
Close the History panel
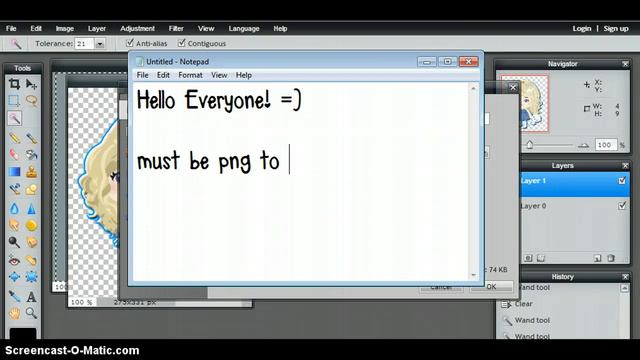point(625,277)
